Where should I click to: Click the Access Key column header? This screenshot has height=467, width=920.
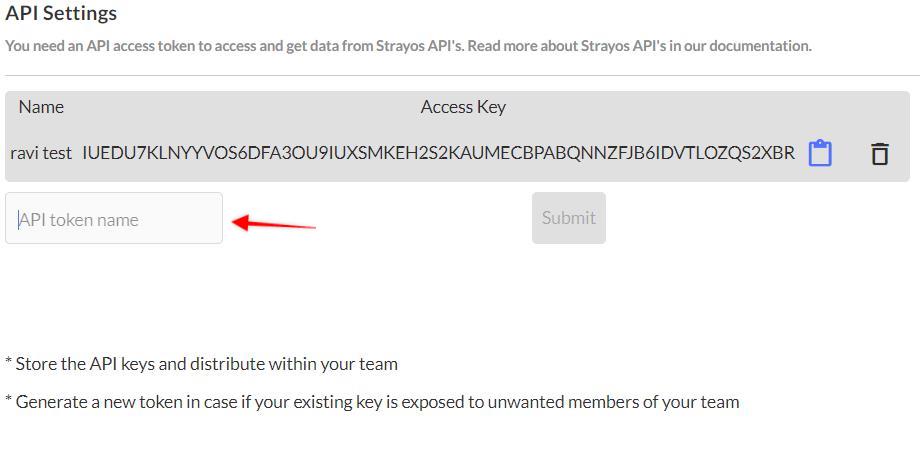[463, 107]
